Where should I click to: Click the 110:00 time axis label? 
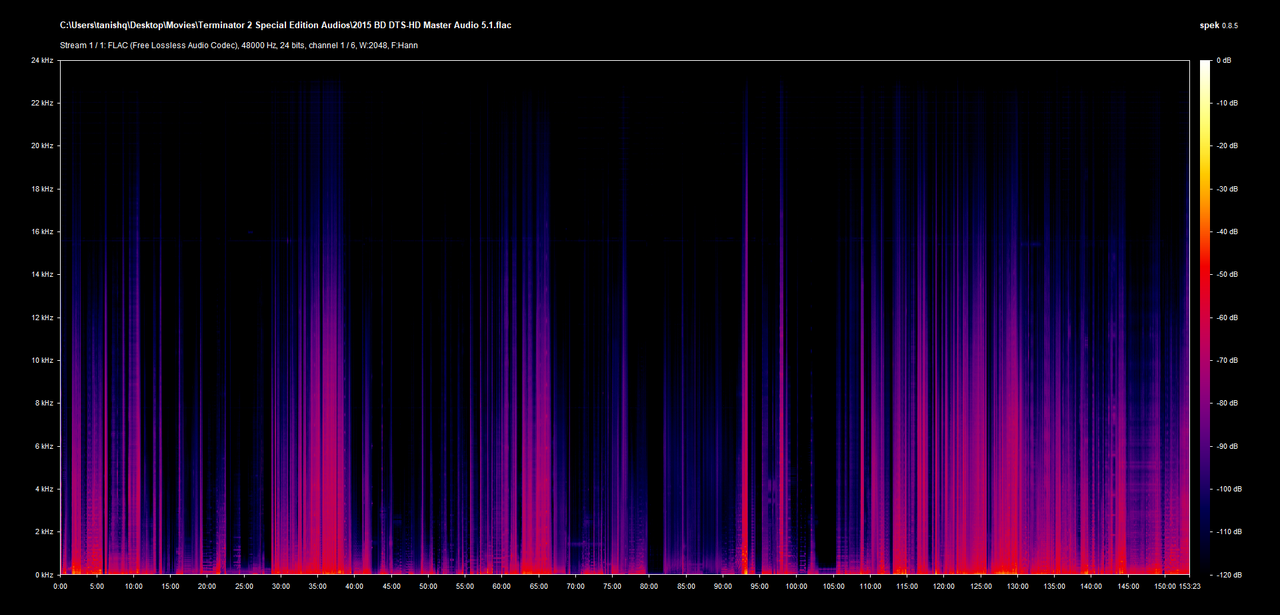click(x=870, y=587)
